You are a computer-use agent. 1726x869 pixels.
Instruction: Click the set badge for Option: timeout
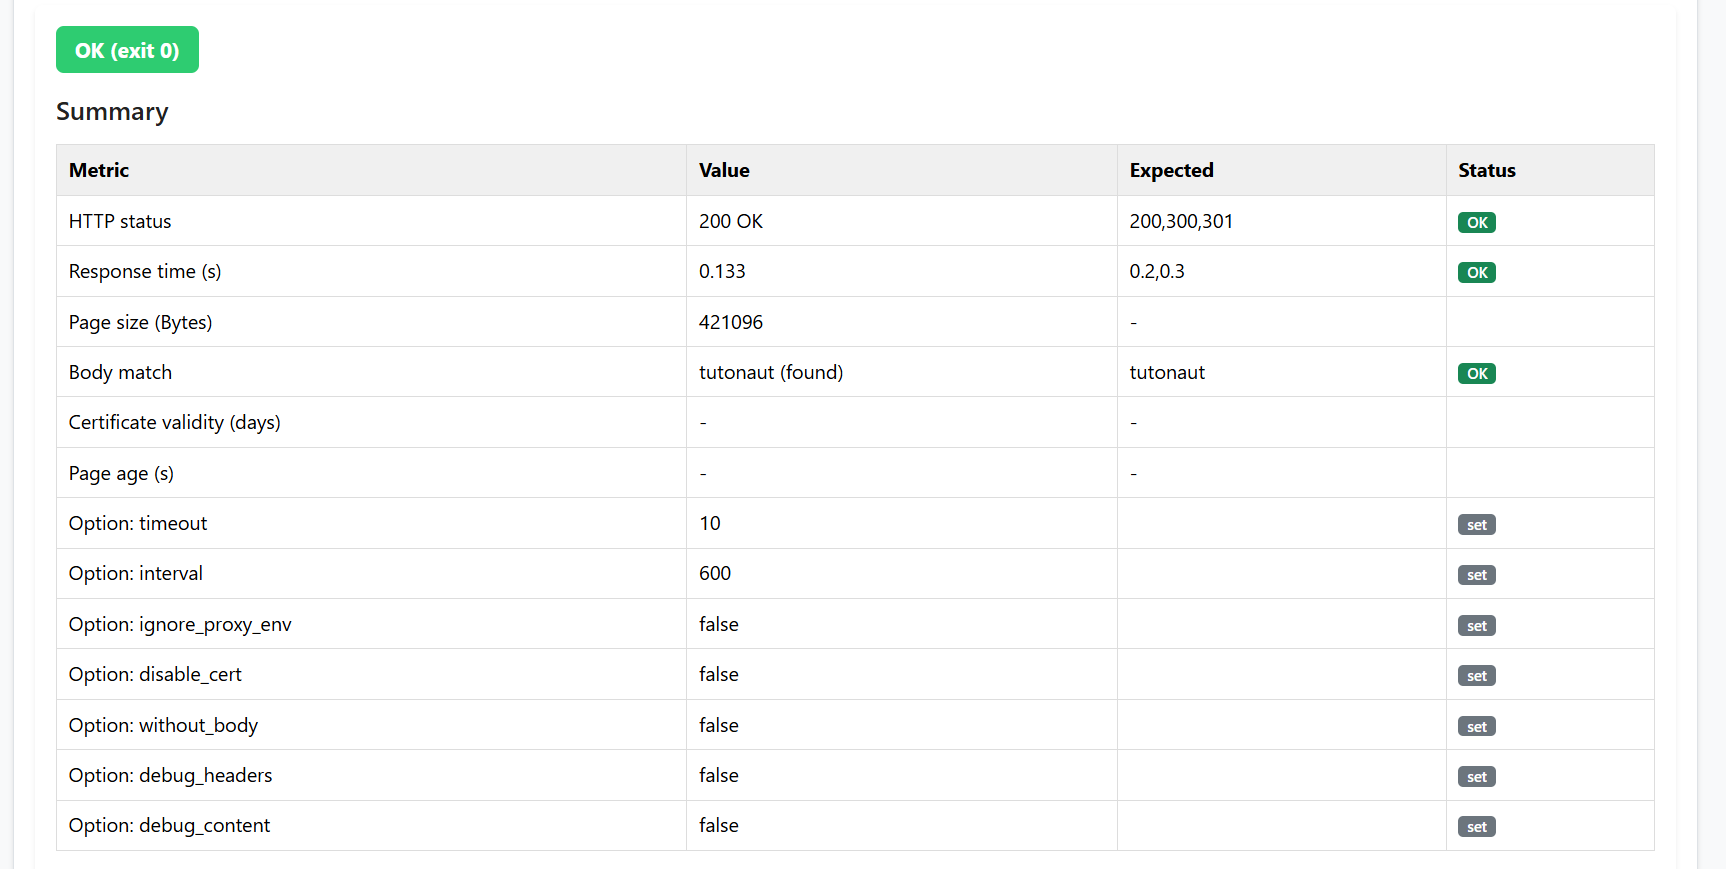tap(1476, 525)
